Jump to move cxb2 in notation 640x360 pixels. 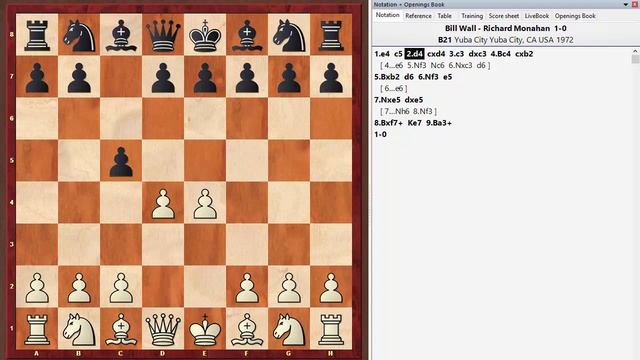pos(524,54)
